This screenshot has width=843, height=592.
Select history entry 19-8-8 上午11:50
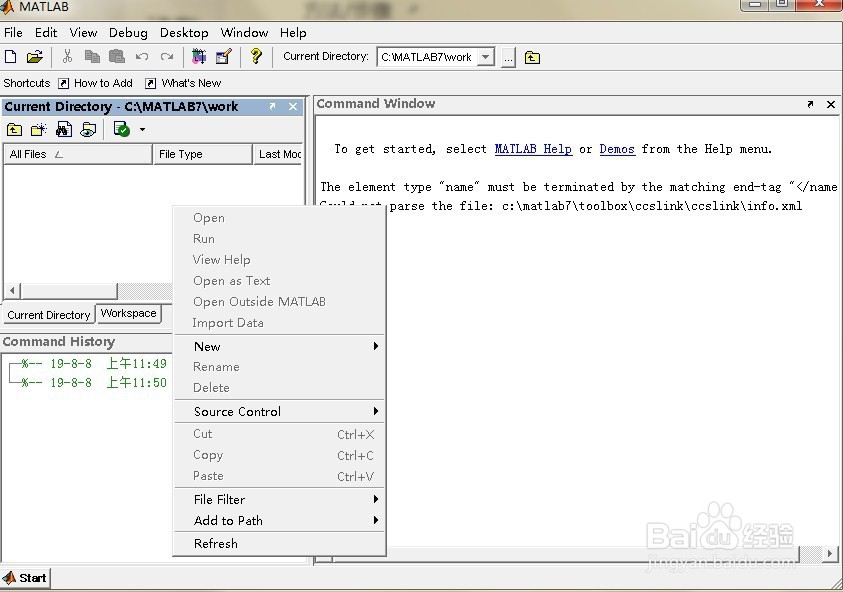94,382
